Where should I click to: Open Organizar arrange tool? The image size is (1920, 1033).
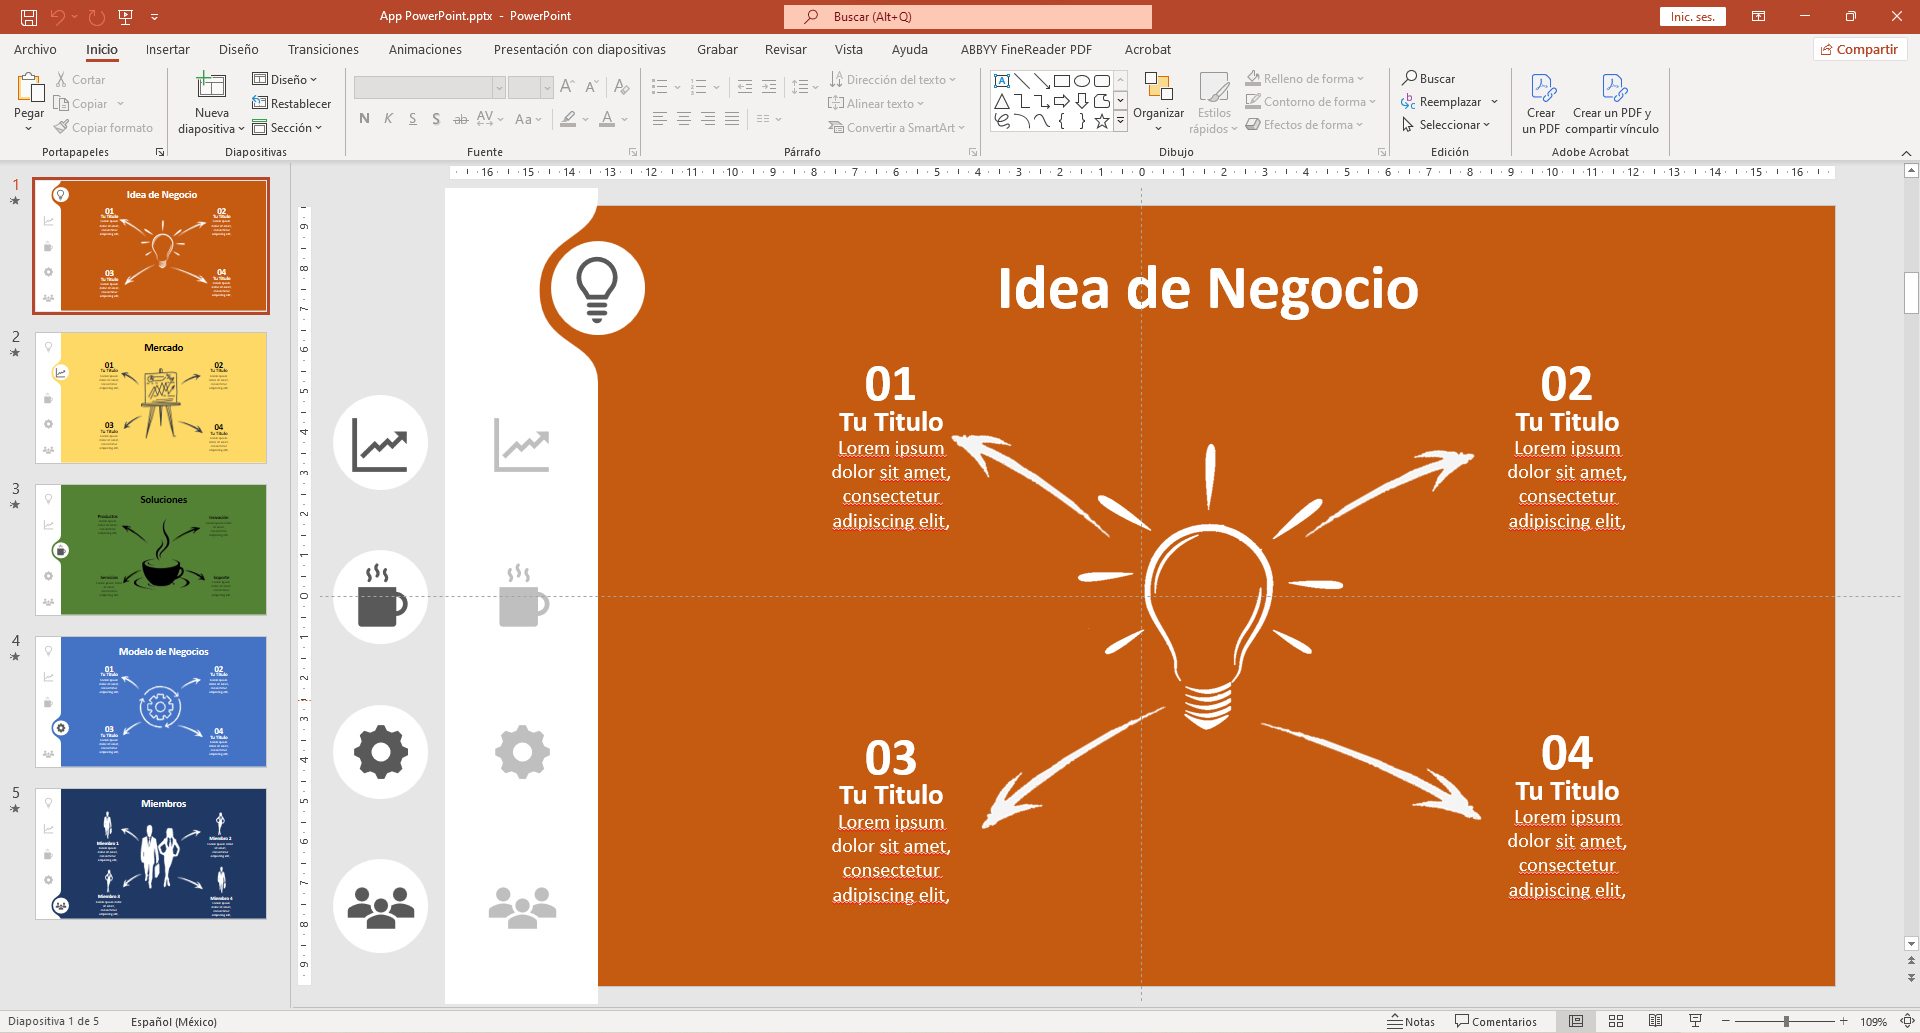coord(1158,90)
